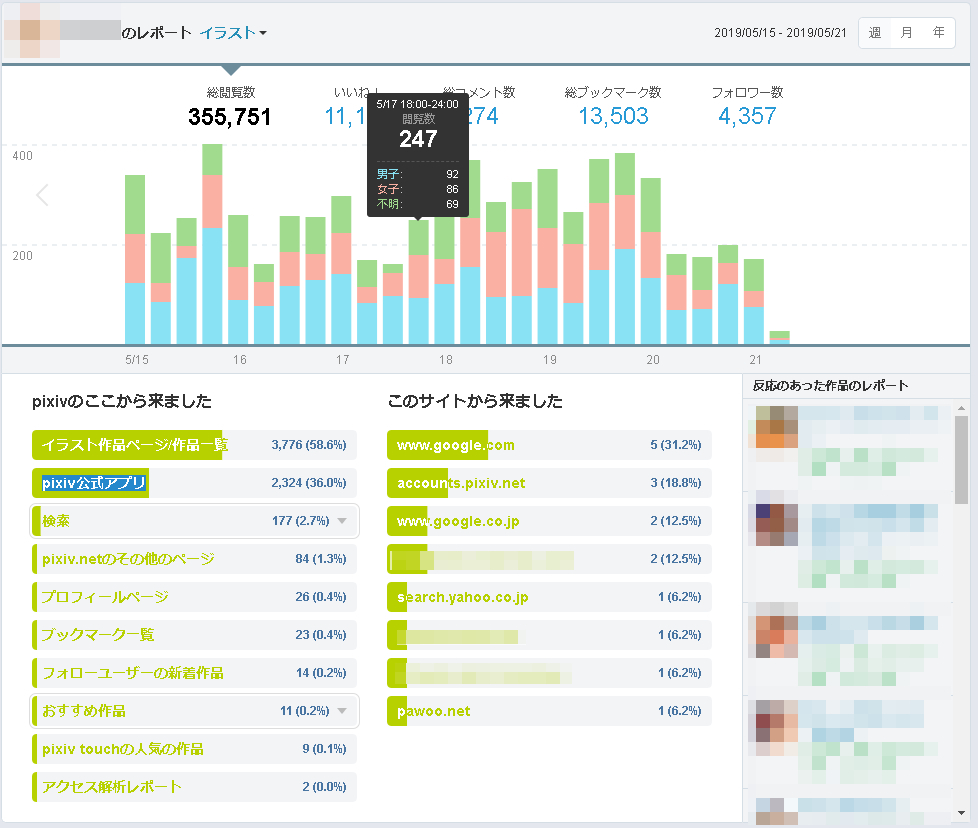Click the イラスト作品ページ/作品一覧 referrer row
This screenshot has width=978, height=828.
pos(194,445)
